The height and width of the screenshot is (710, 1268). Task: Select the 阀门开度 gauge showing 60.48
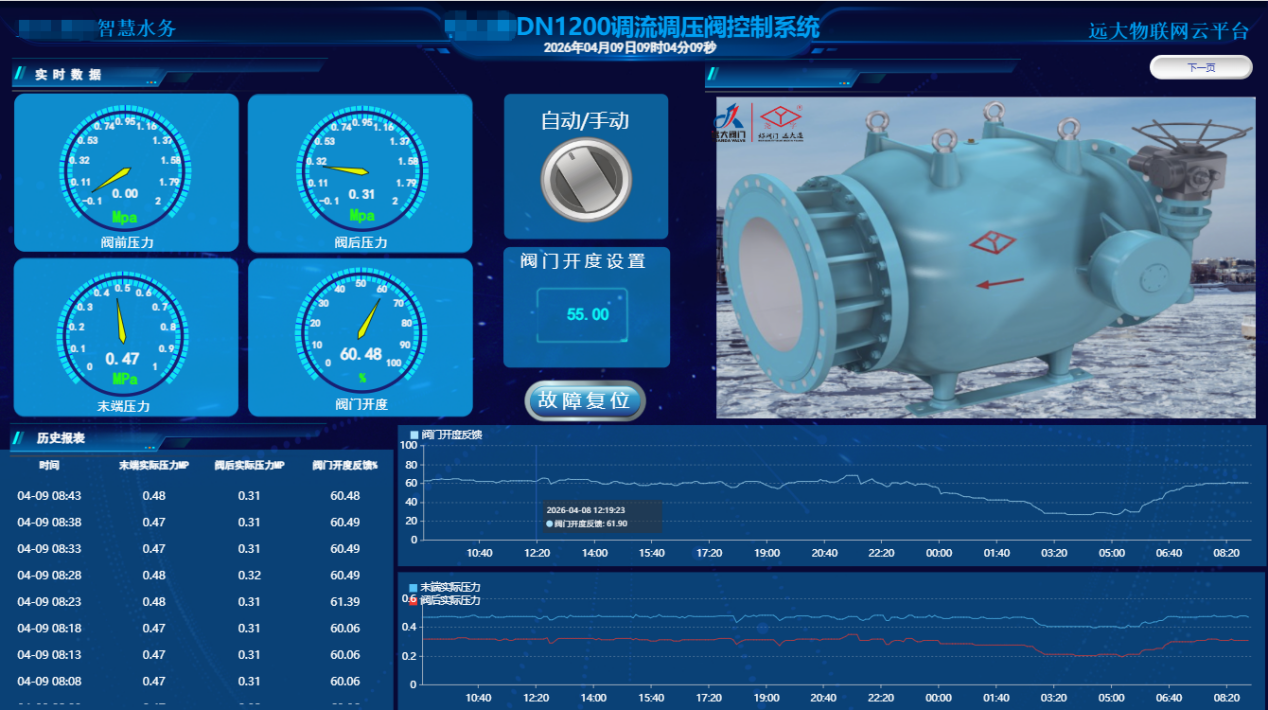(x=360, y=338)
